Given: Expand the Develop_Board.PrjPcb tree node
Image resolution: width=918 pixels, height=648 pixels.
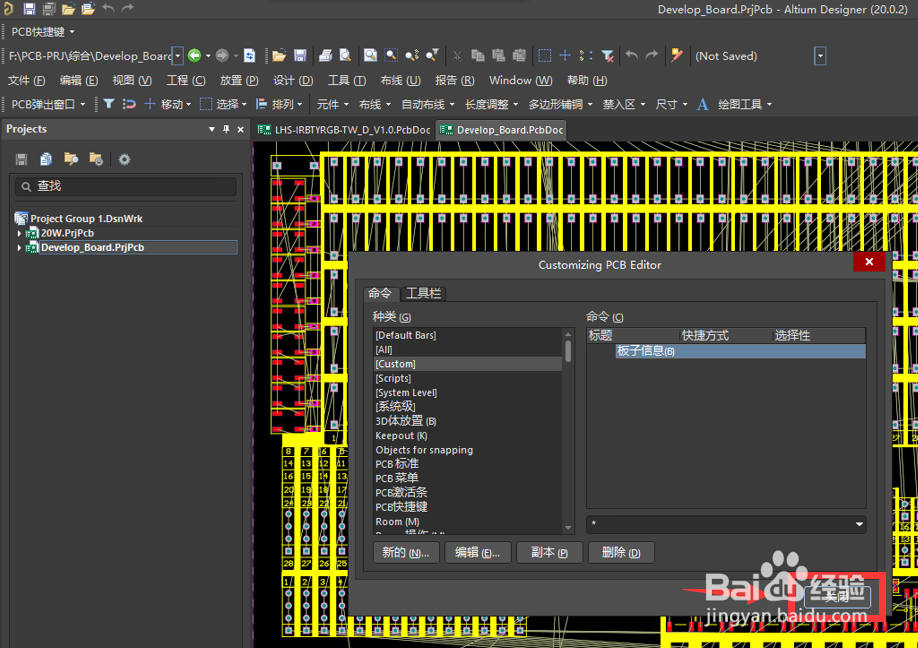Looking at the screenshot, I should (19, 248).
